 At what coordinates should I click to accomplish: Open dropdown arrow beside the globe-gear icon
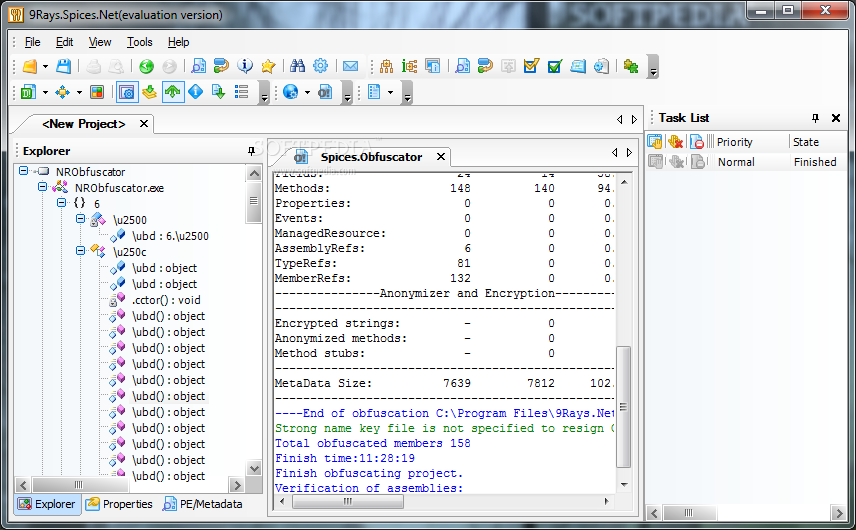click(307, 92)
